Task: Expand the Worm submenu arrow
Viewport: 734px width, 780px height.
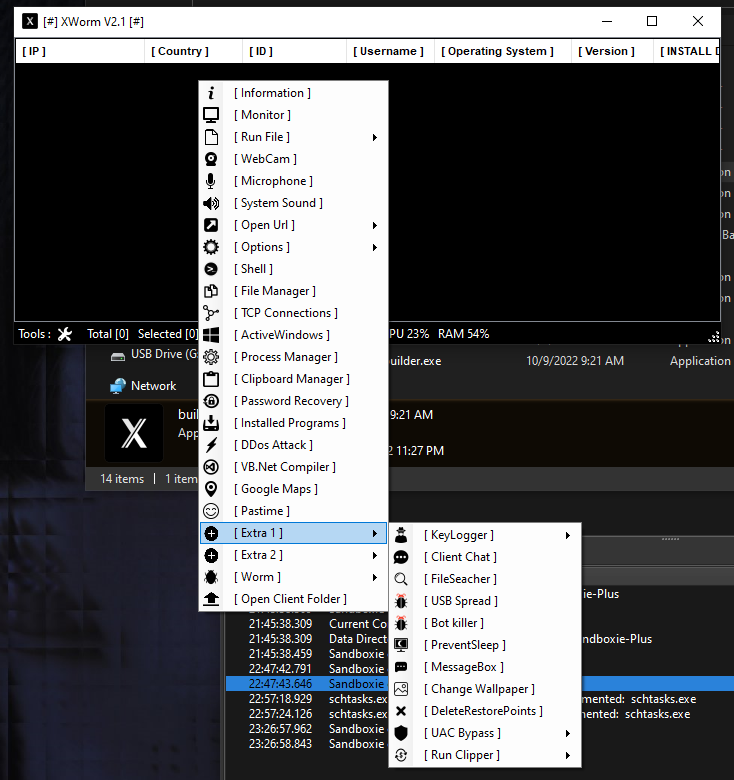Action: [375, 577]
